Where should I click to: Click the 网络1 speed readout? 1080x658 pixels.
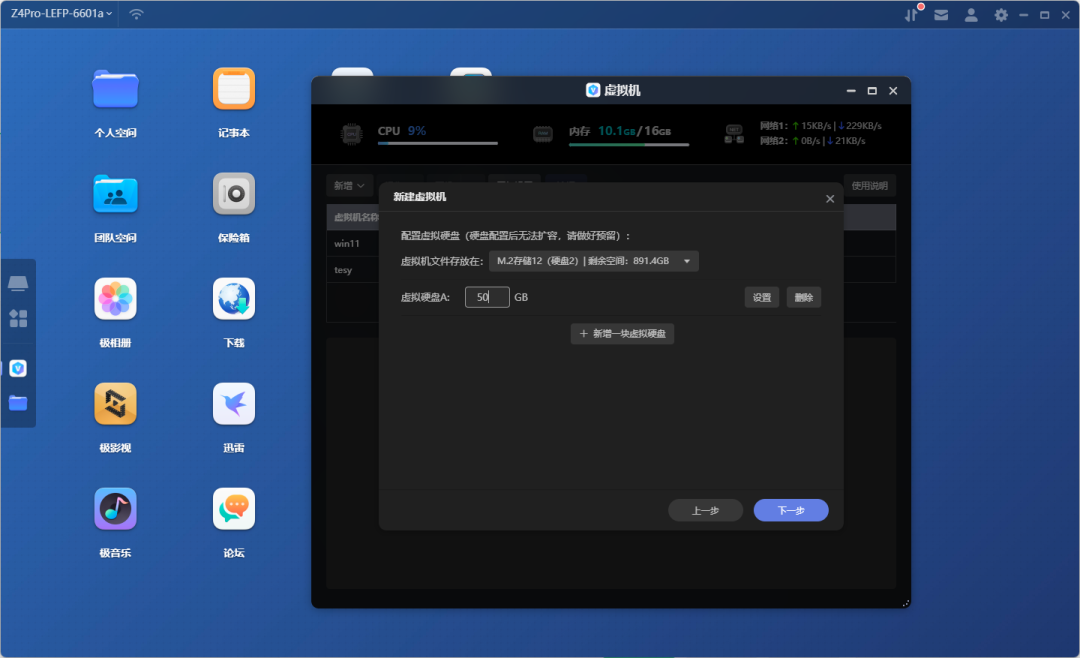(821, 126)
